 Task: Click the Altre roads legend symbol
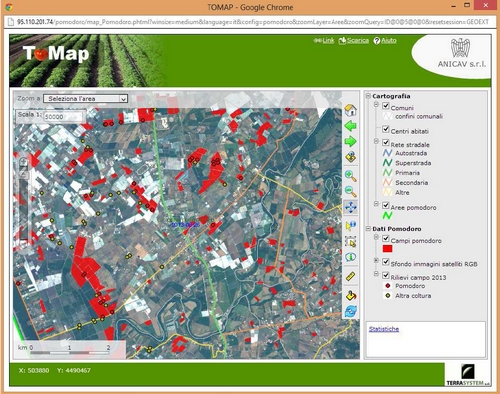tap(387, 192)
